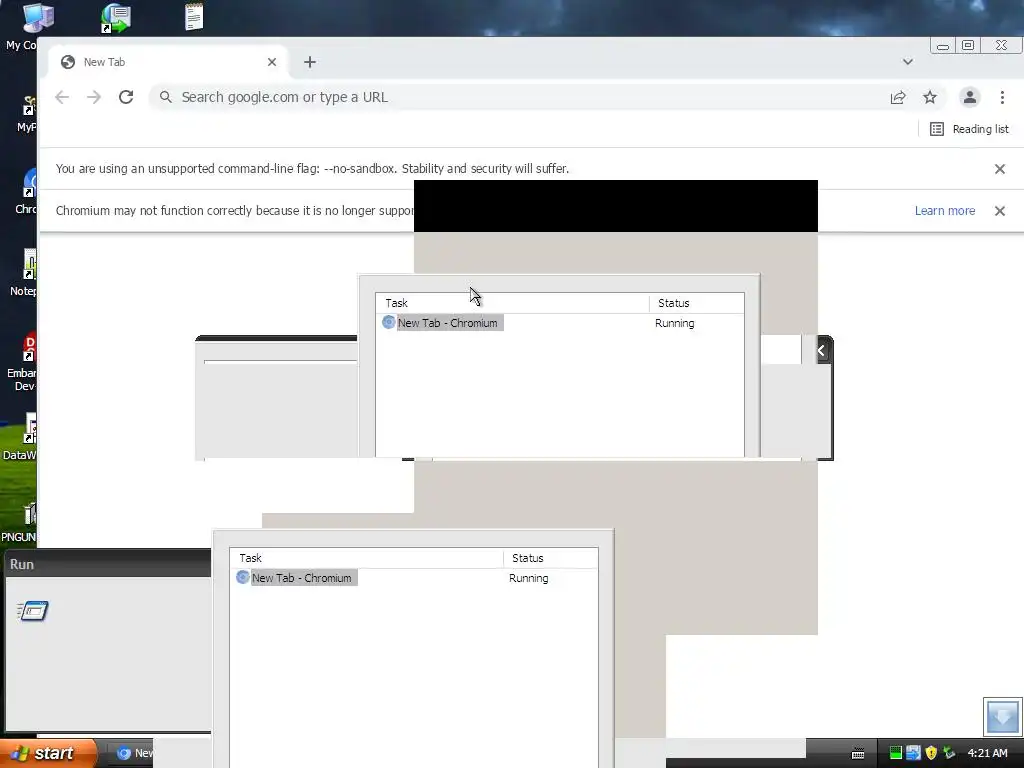Open the Reading list panel
Screen dimensions: 1024x768
click(x=969, y=129)
